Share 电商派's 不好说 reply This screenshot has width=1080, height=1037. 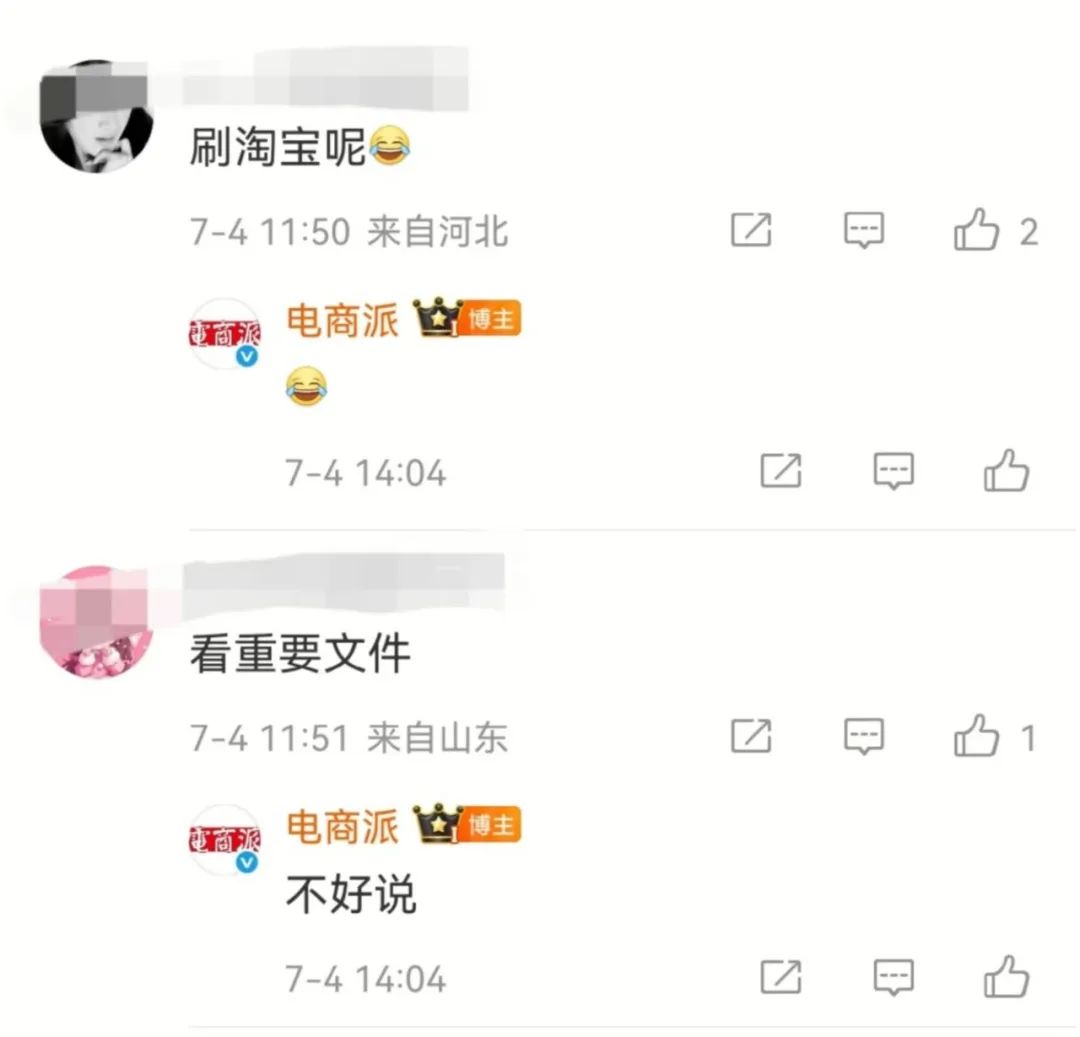(x=780, y=976)
